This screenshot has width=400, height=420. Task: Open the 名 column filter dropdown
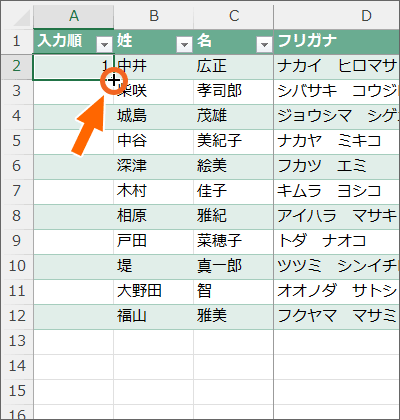[264, 44]
